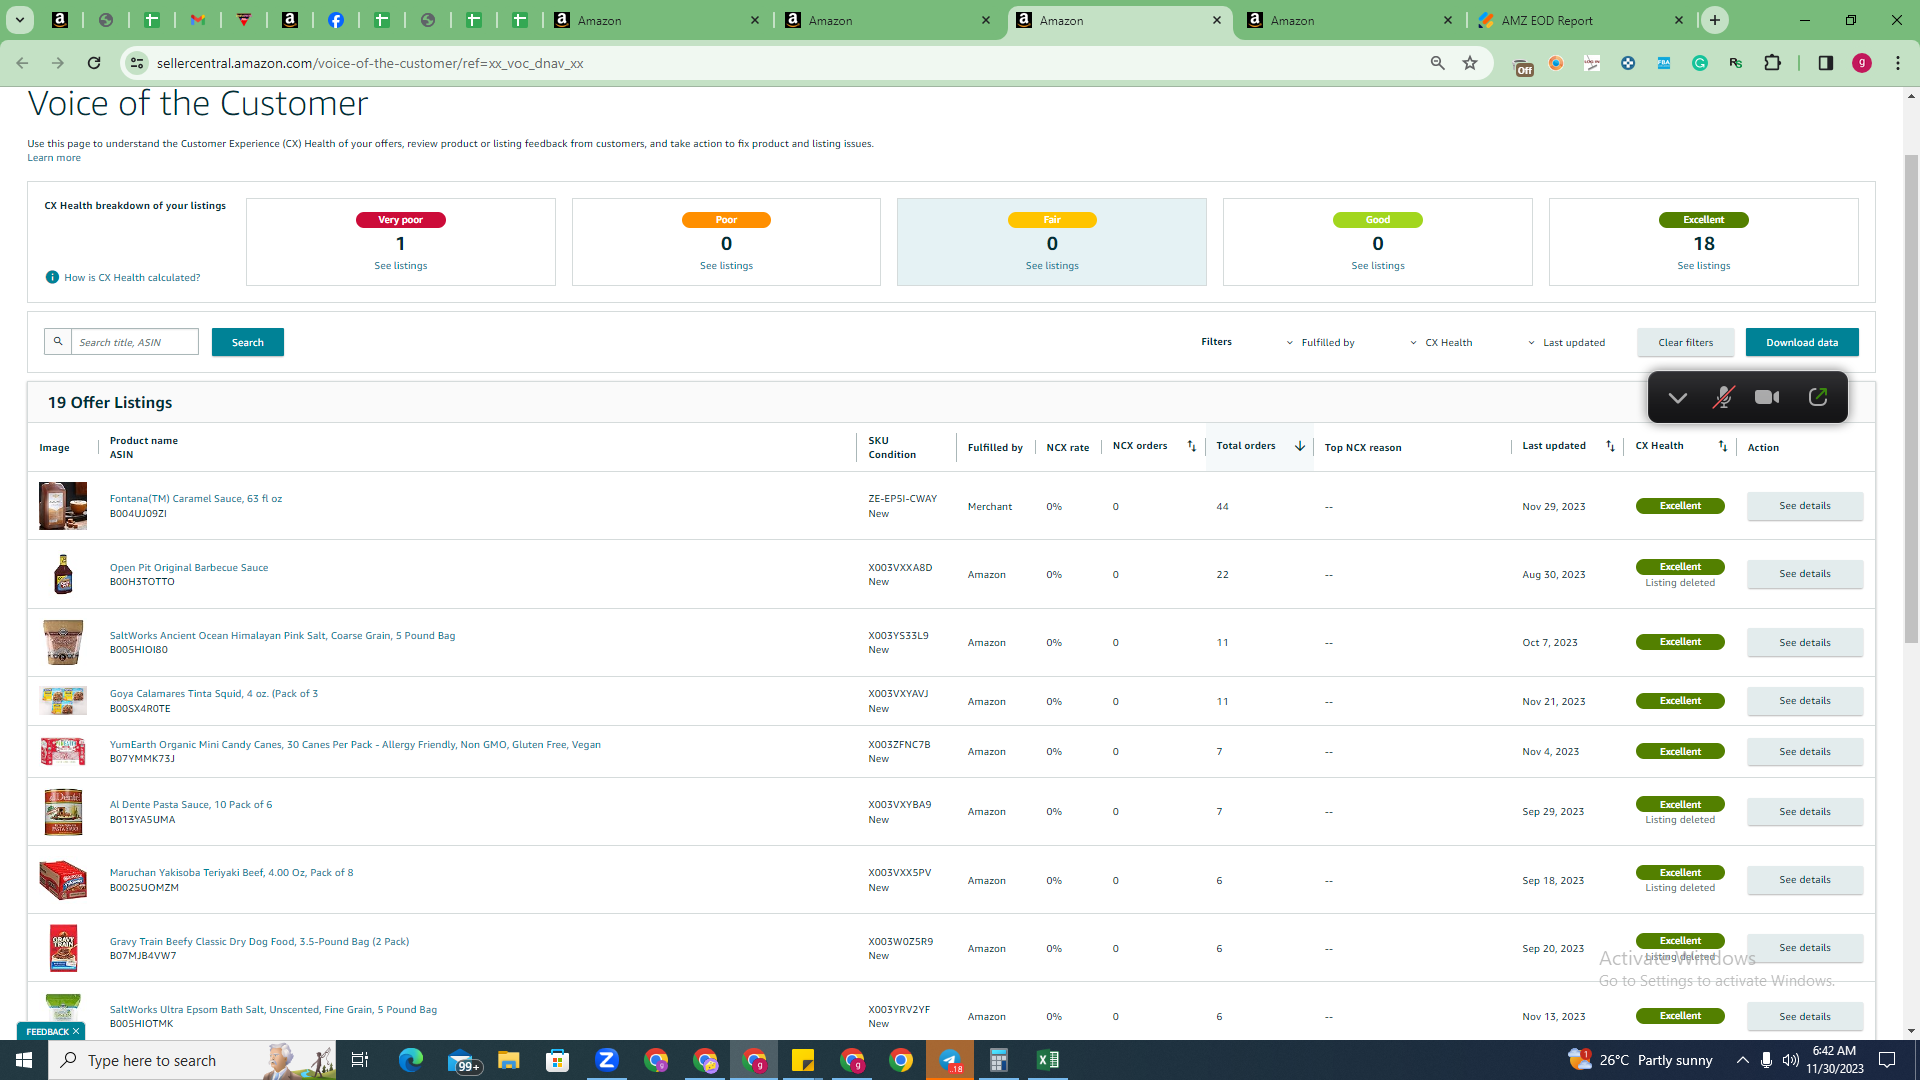The width and height of the screenshot is (1920, 1080).
Task: Close the AMZ EOD Report tab
Action: click(1679, 20)
